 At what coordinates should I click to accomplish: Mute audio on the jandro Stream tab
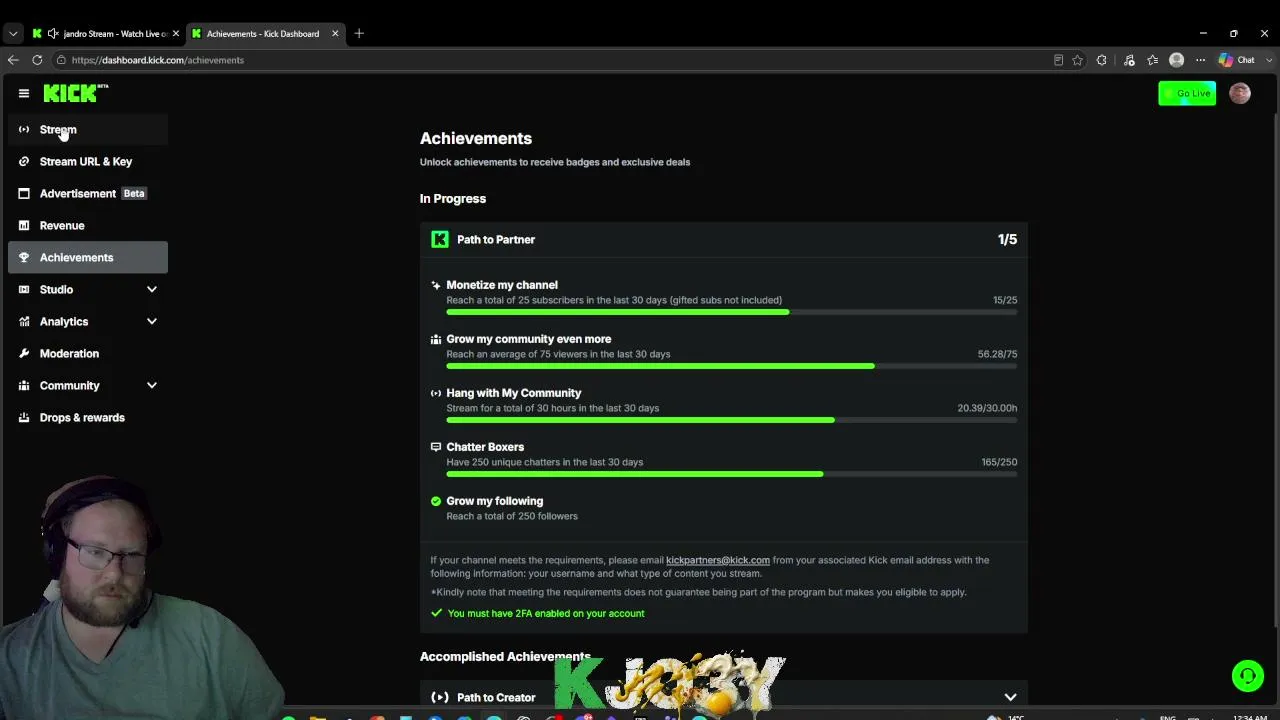pyautogui.click(x=53, y=34)
